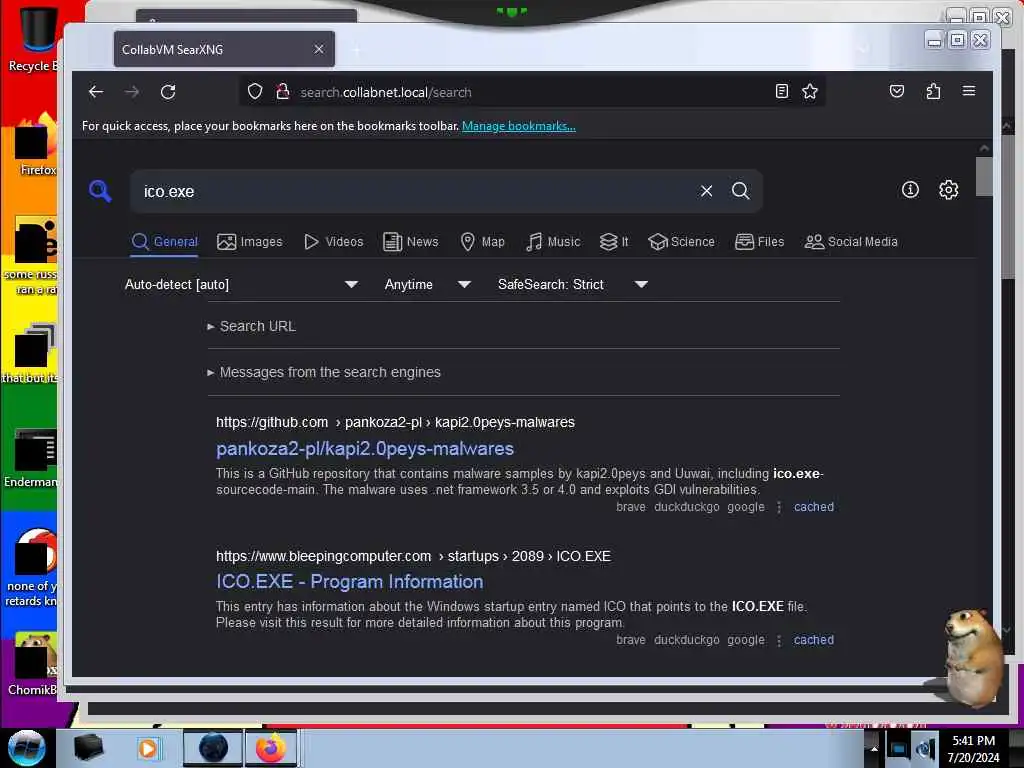Close the CollabVM SearXNG tab

tap(319, 49)
